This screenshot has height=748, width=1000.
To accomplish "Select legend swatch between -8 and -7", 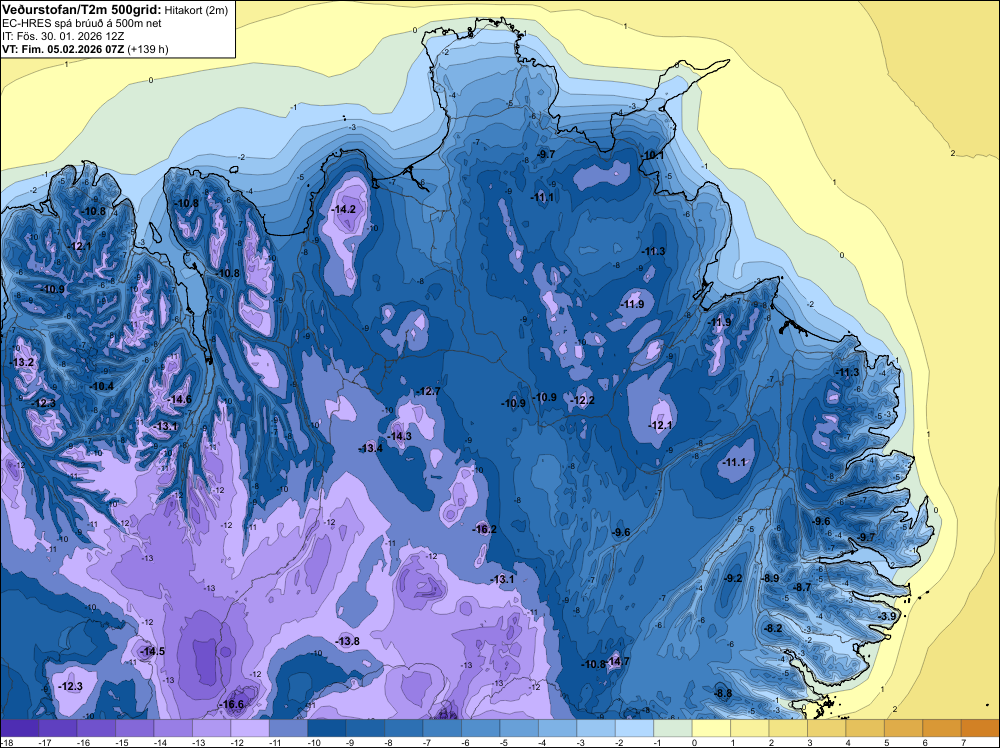I will 404,728.
